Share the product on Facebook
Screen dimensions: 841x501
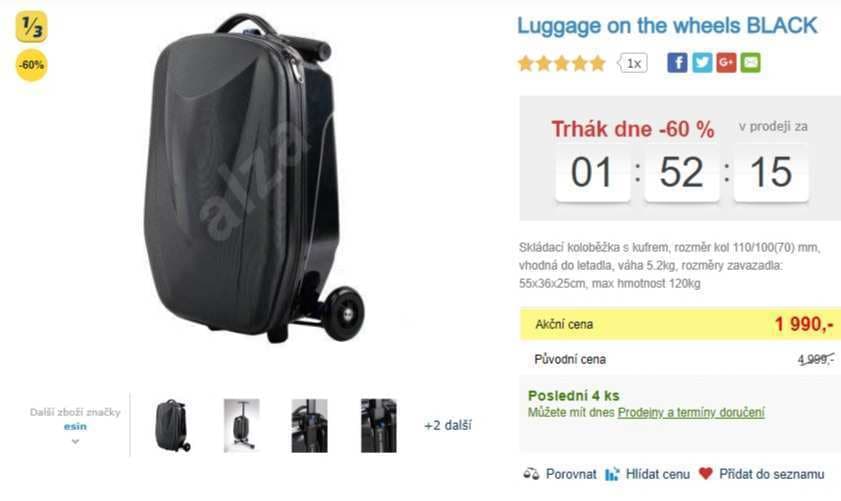[677, 63]
